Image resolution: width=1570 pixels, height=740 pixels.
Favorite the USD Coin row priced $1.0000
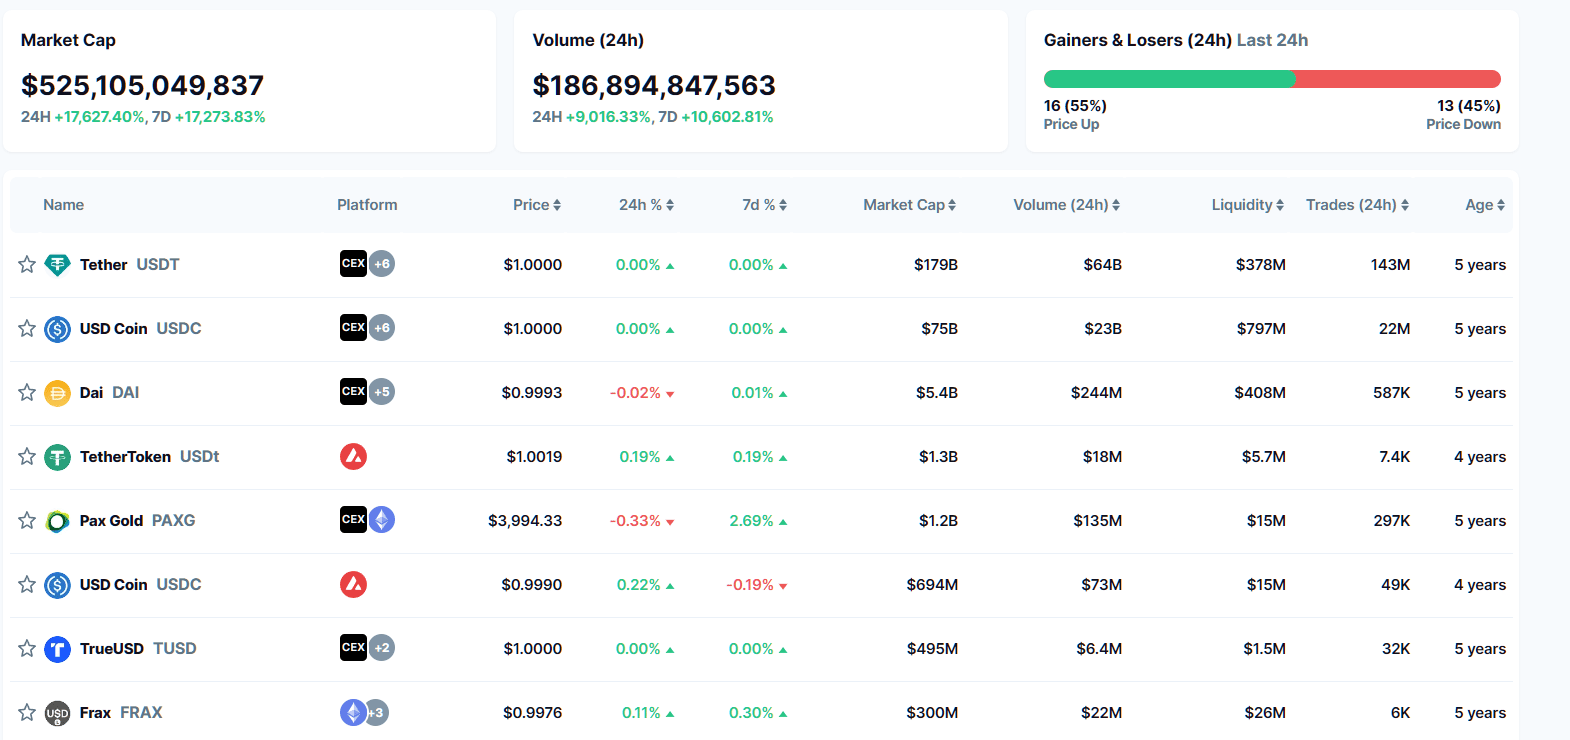[x=27, y=328]
